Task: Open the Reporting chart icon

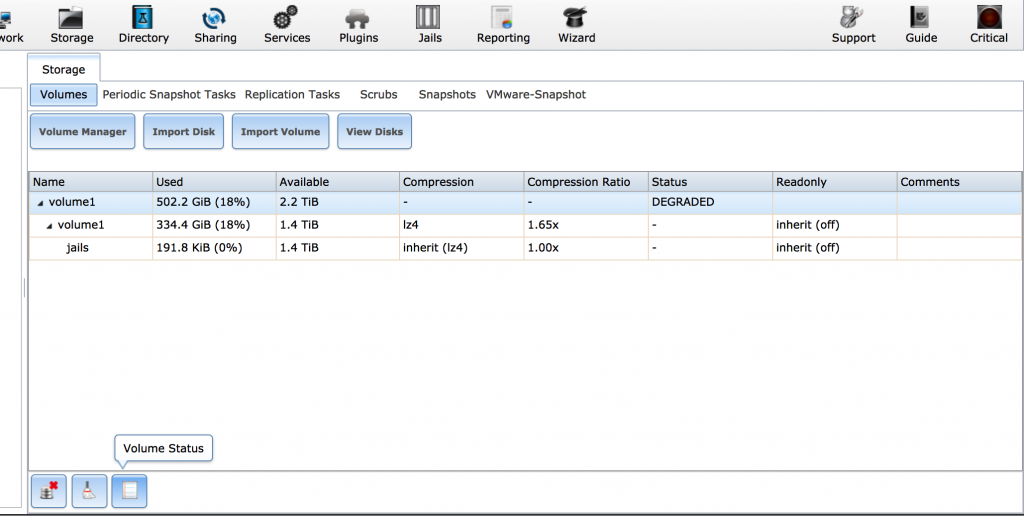Action: click(x=503, y=24)
